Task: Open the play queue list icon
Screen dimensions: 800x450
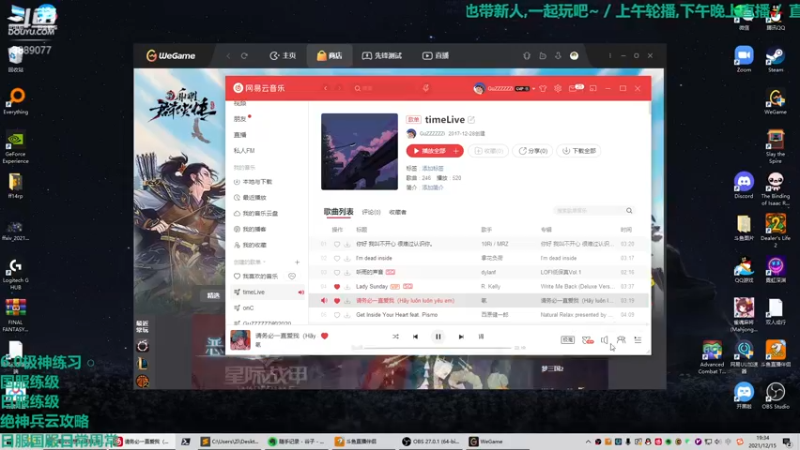Action: click(x=638, y=340)
